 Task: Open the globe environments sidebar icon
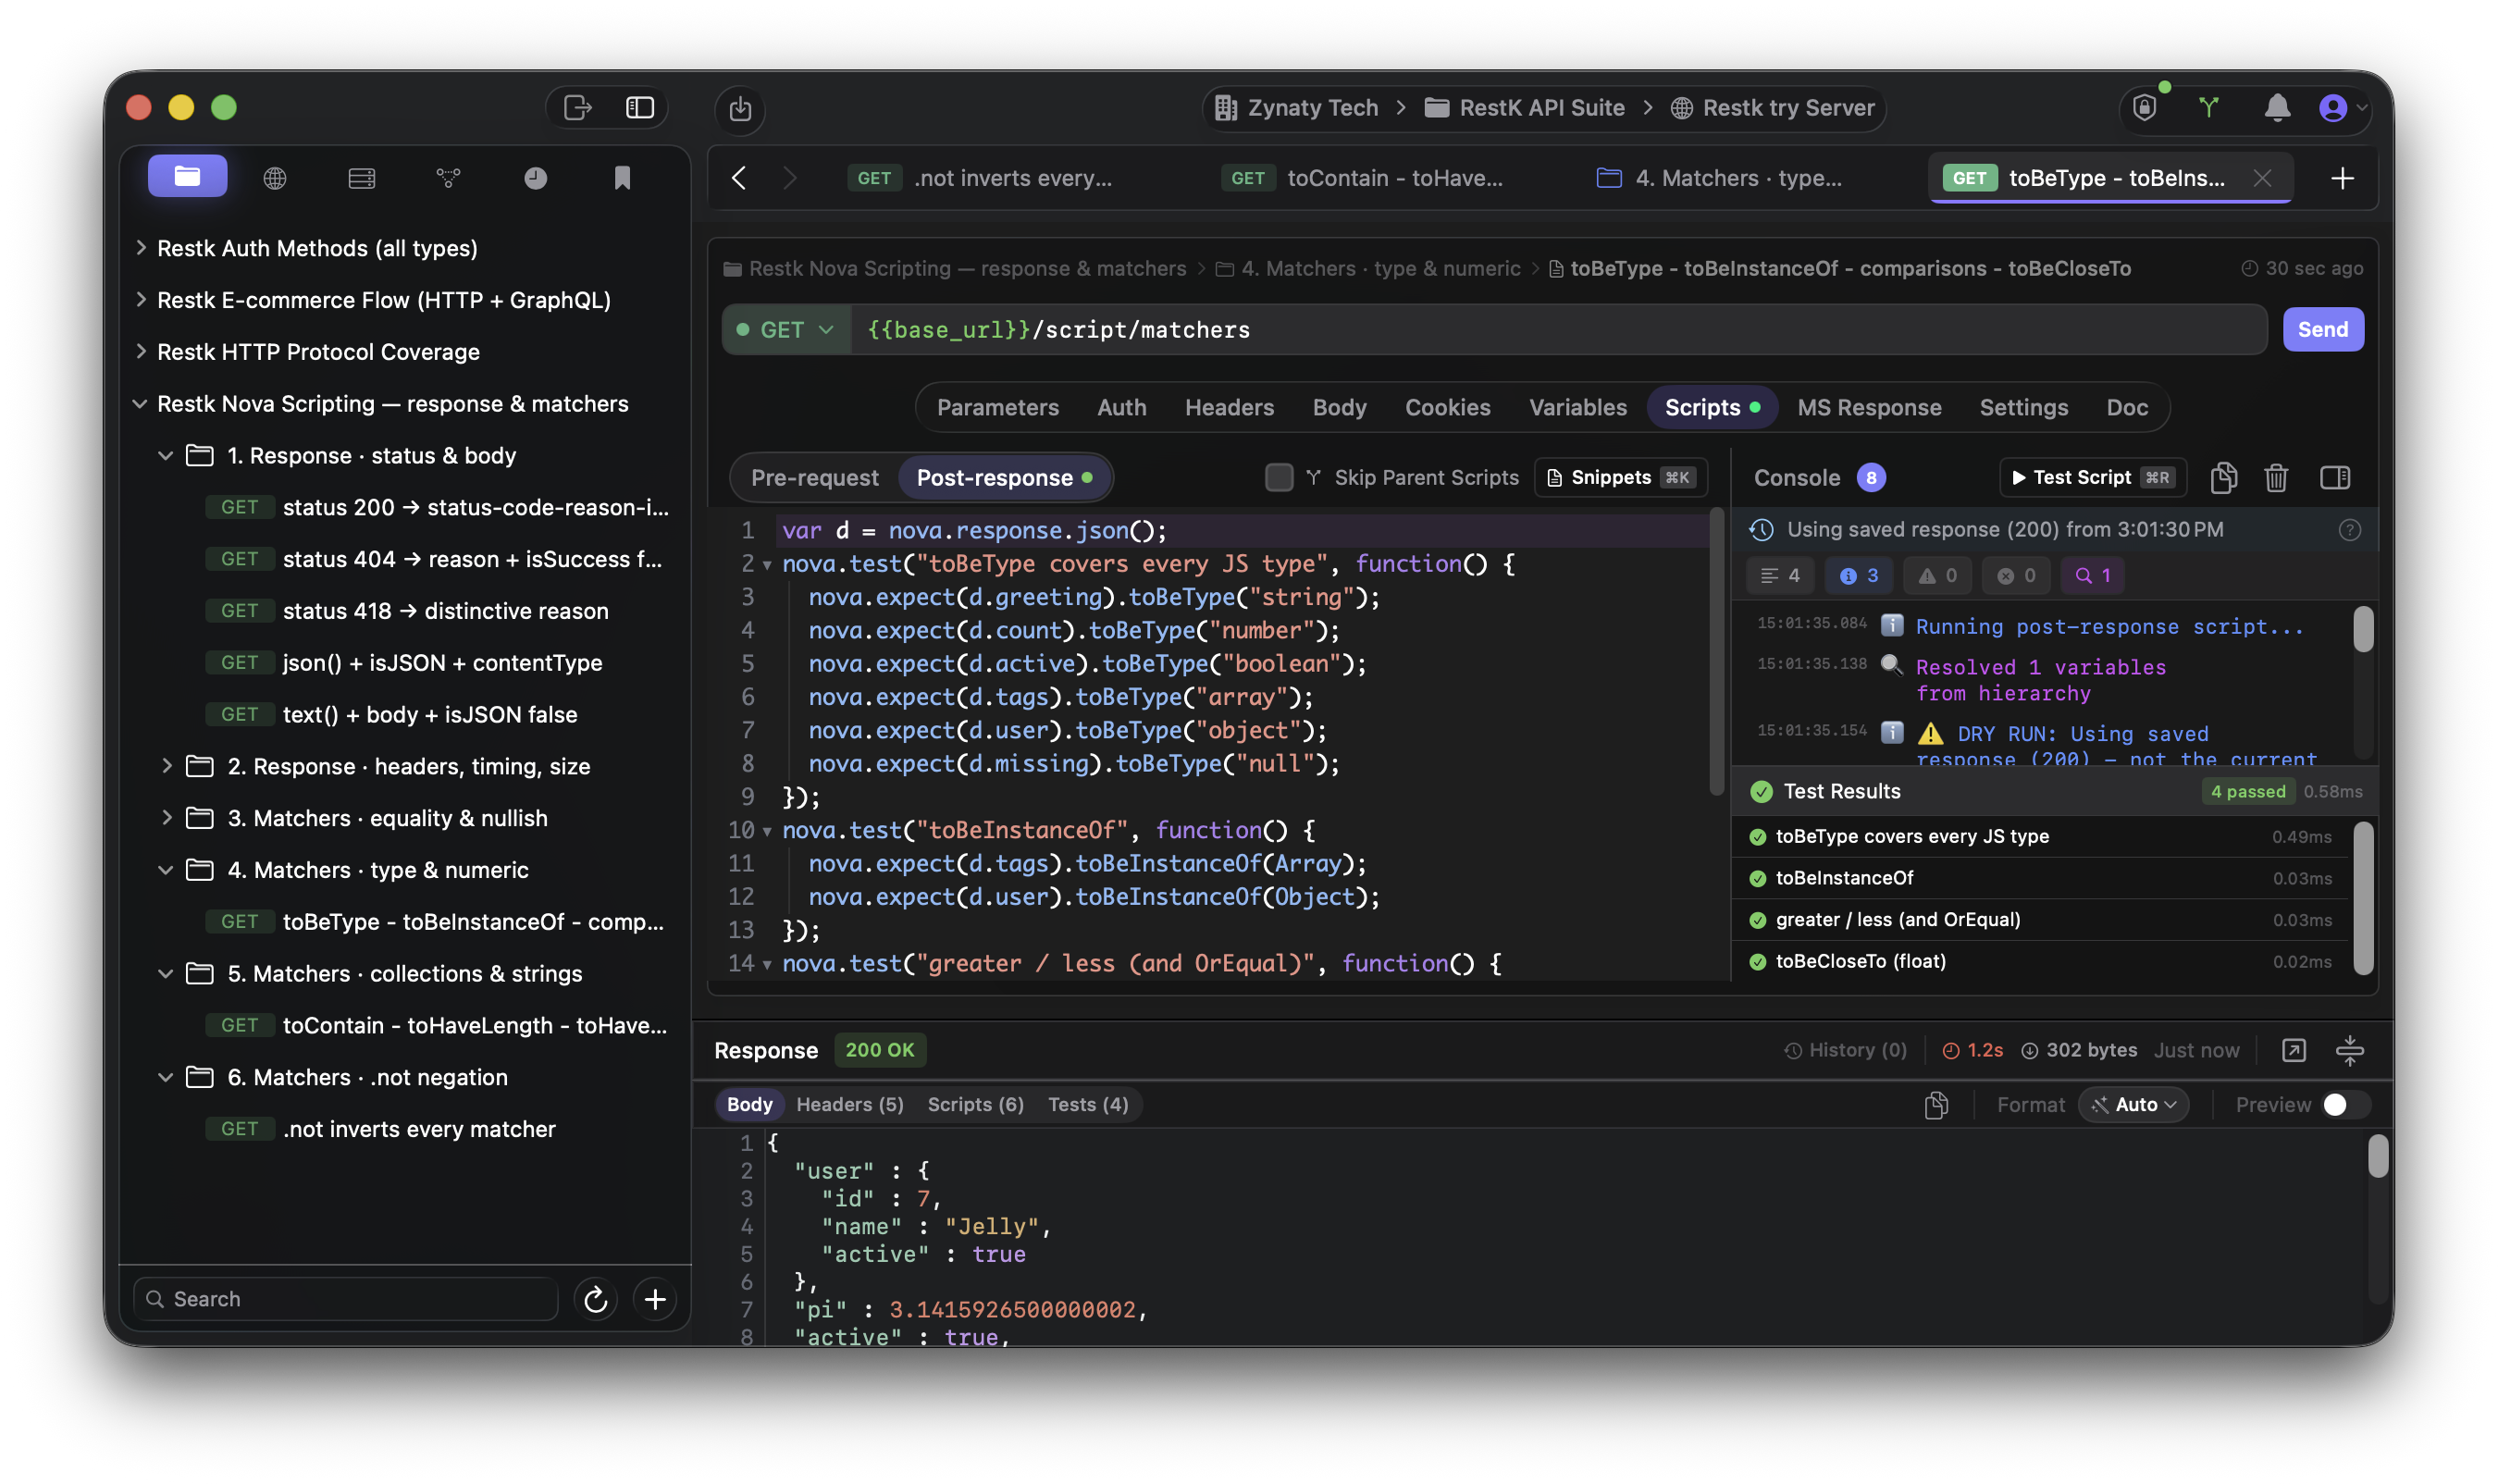[274, 178]
